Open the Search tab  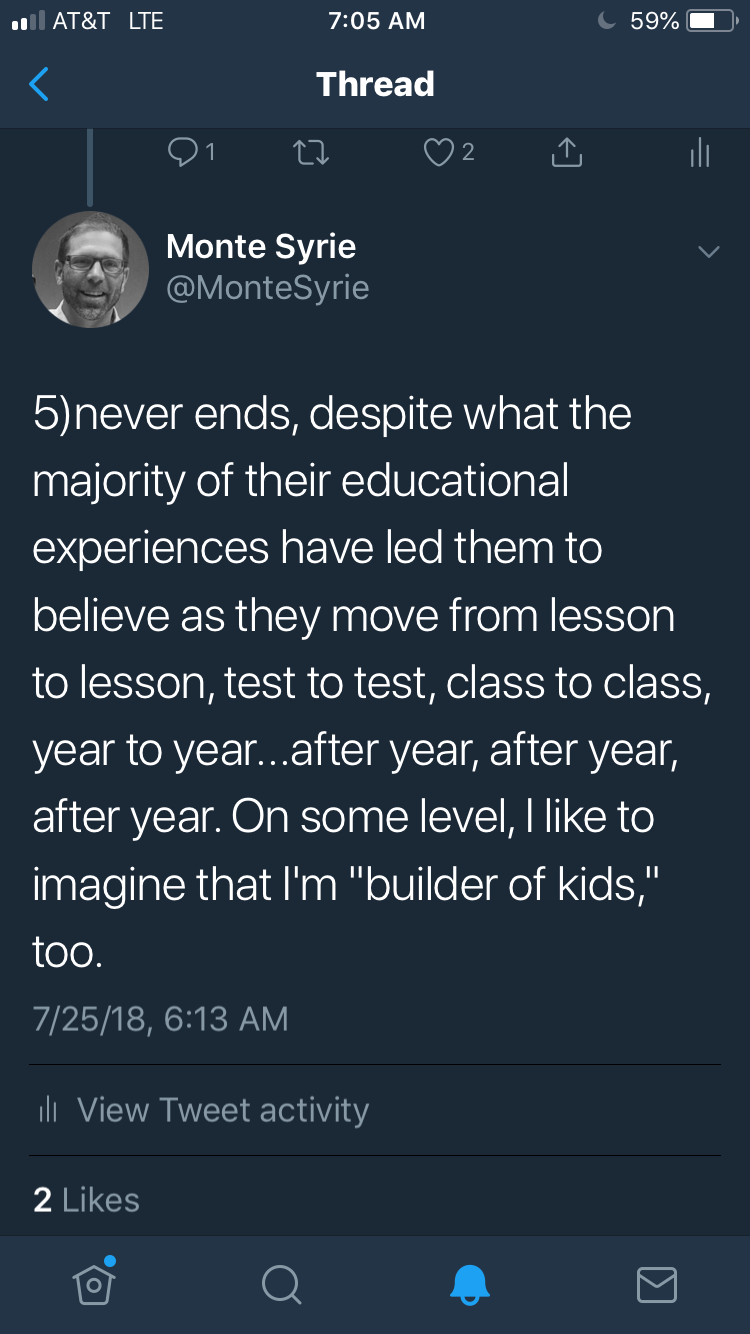coord(281,1284)
